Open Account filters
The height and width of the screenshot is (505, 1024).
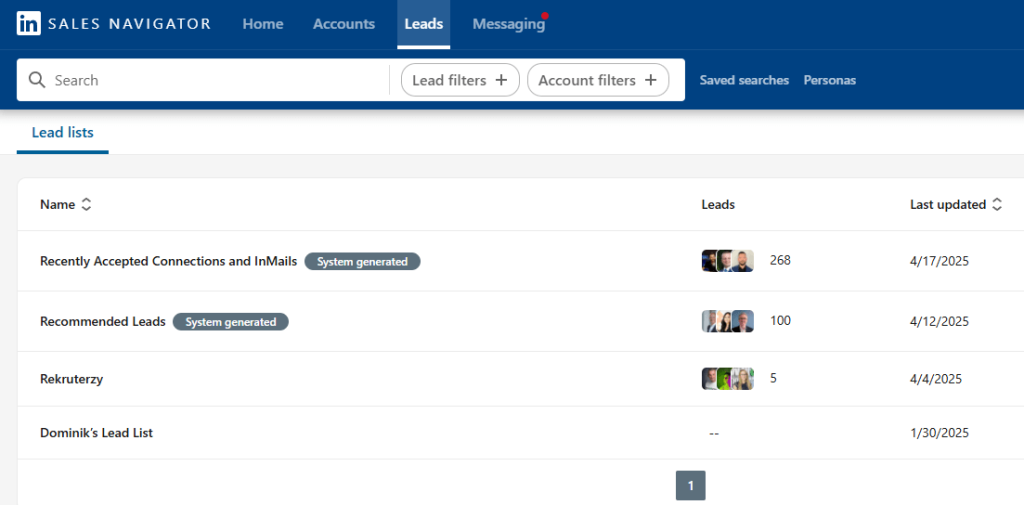598,80
